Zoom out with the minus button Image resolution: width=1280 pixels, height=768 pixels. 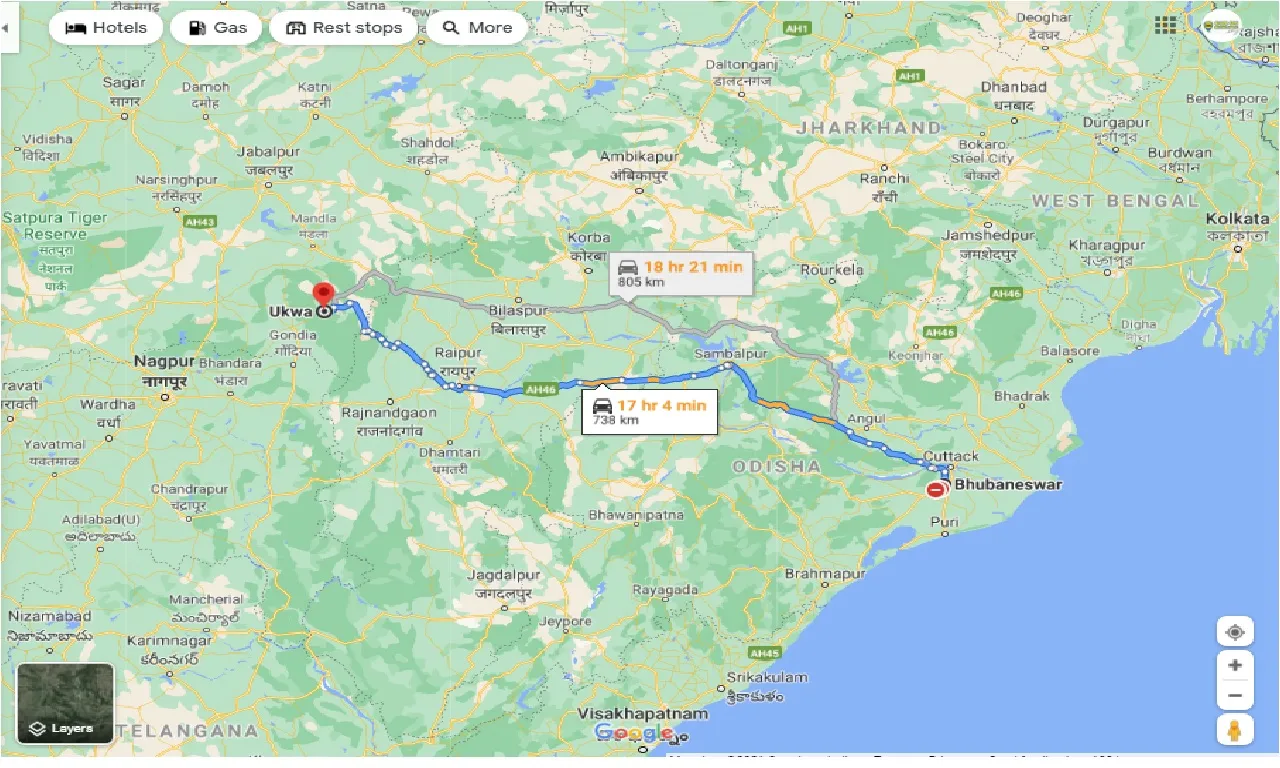pos(1235,696)
